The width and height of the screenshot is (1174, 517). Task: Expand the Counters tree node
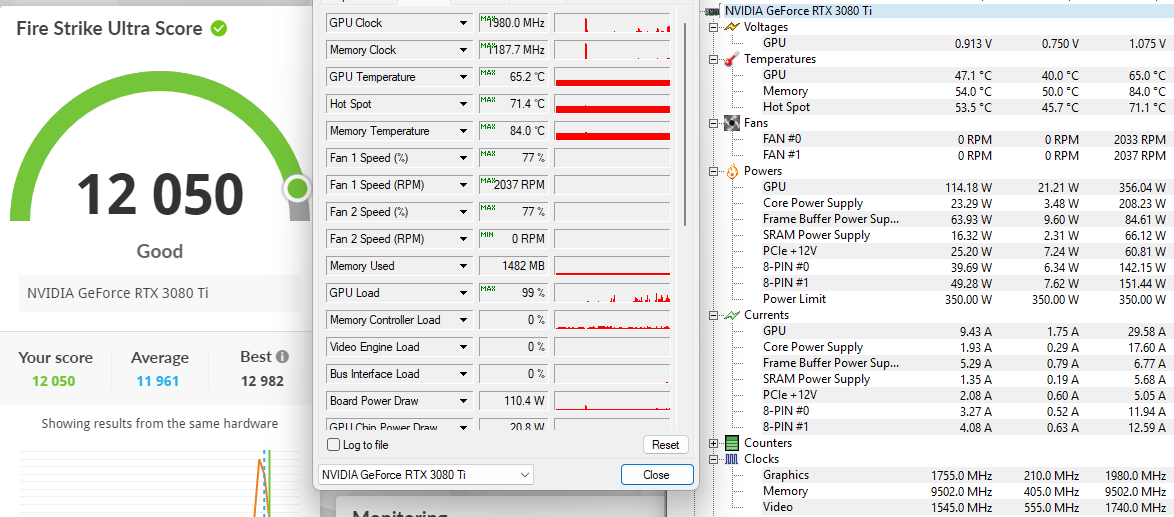click(713, 443)
